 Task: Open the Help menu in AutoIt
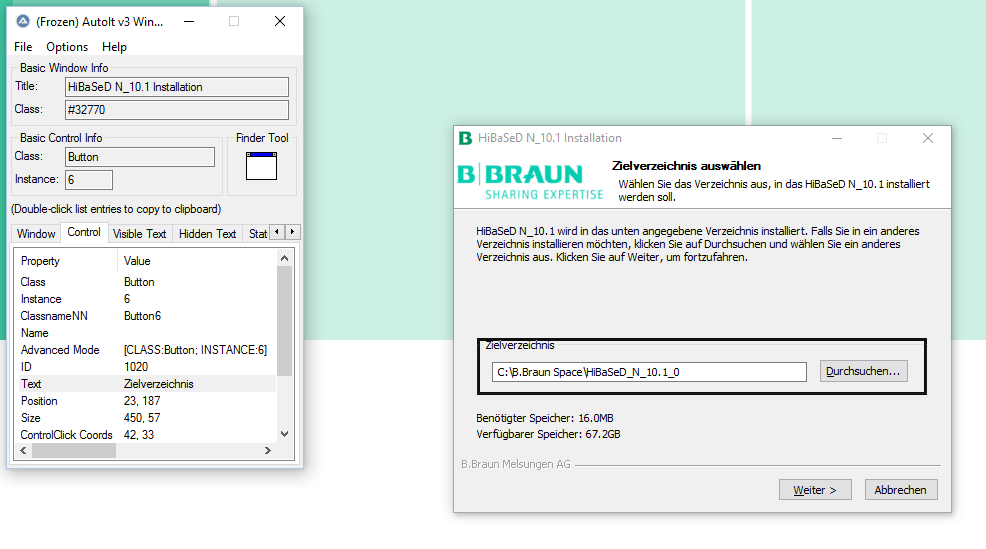coord(114,47)
